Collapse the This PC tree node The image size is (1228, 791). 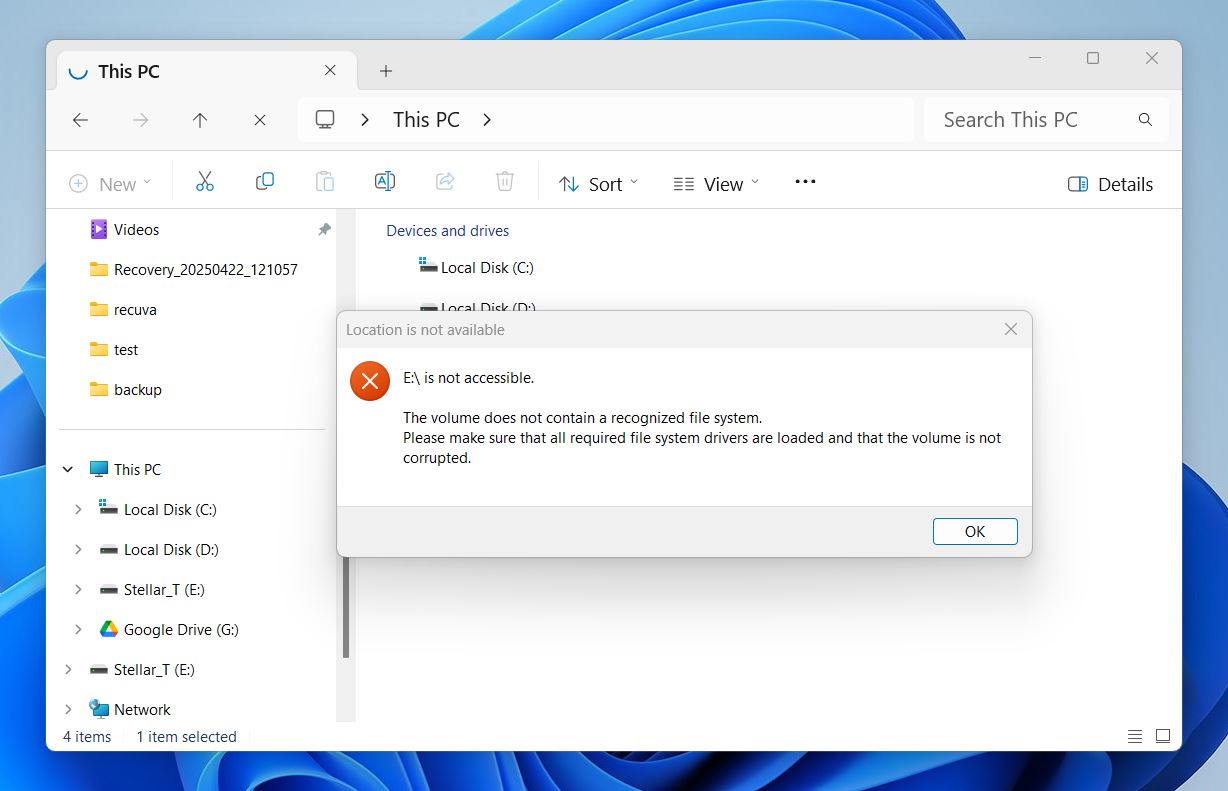click(68, 470)
